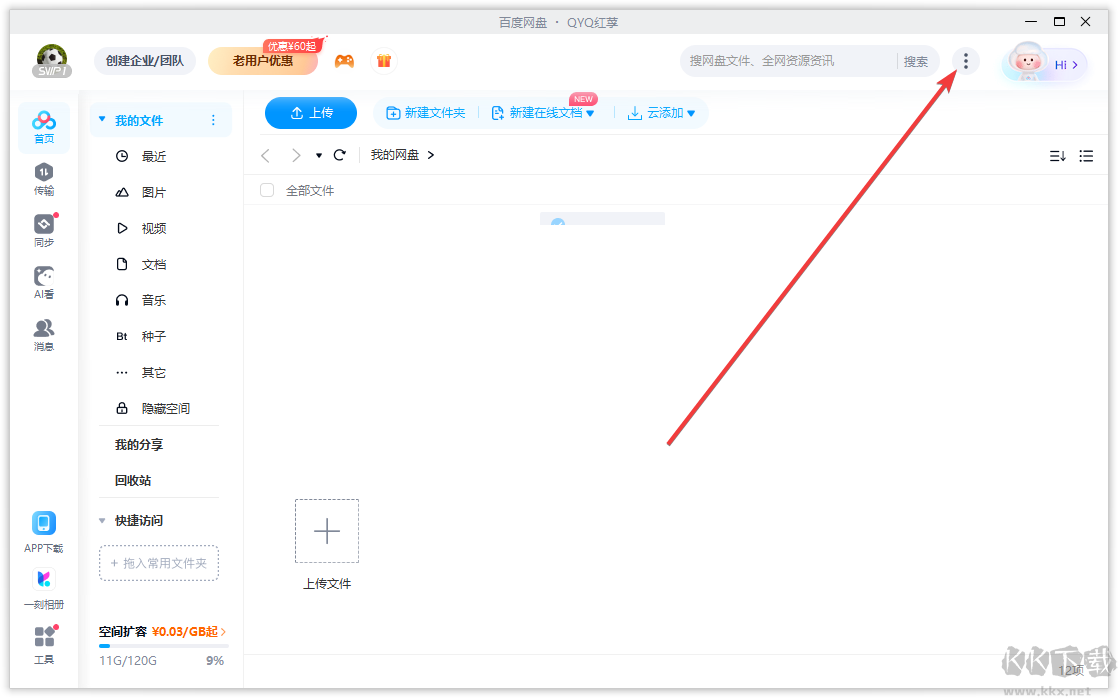This screenshot has height=698, width=1118.
Task: Open 我的分享
Action: tap(139, 445)
